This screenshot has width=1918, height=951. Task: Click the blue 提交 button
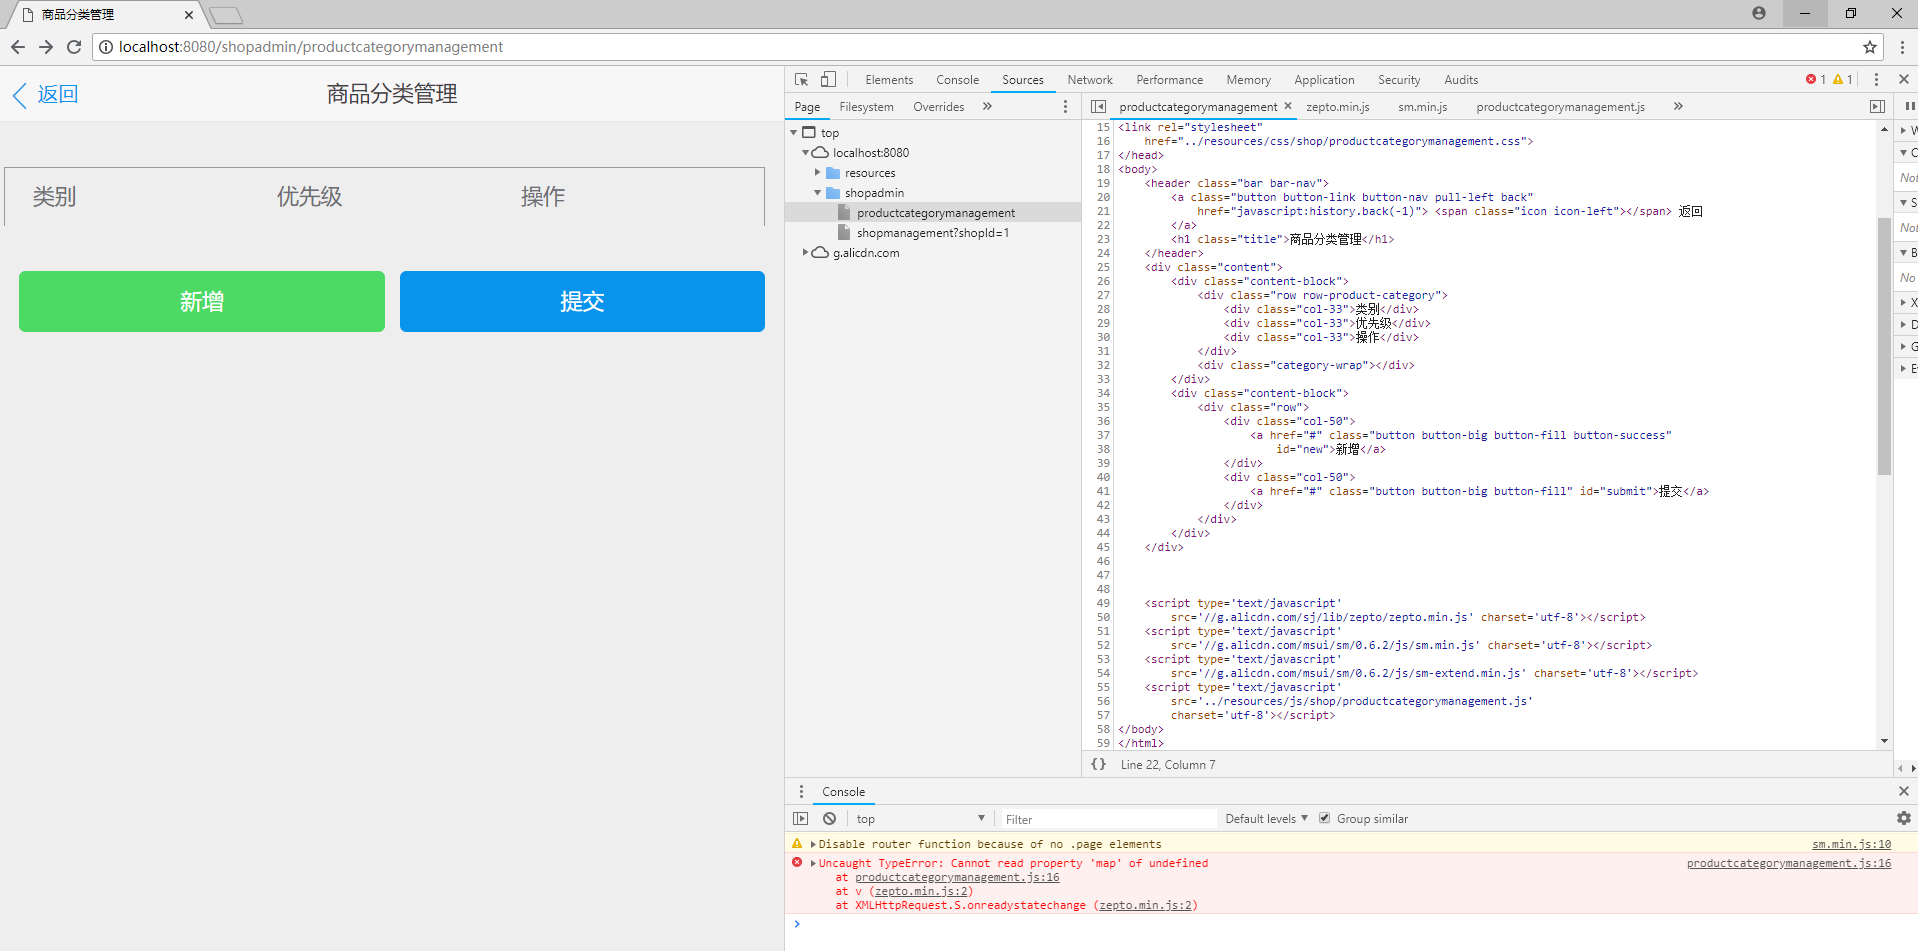pyautogui.click(x=582, y=301)
